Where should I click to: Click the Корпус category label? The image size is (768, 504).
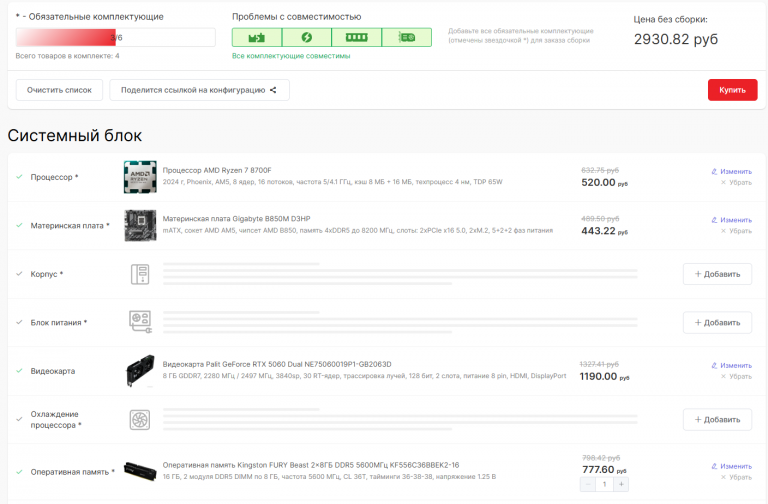point(47,274)
